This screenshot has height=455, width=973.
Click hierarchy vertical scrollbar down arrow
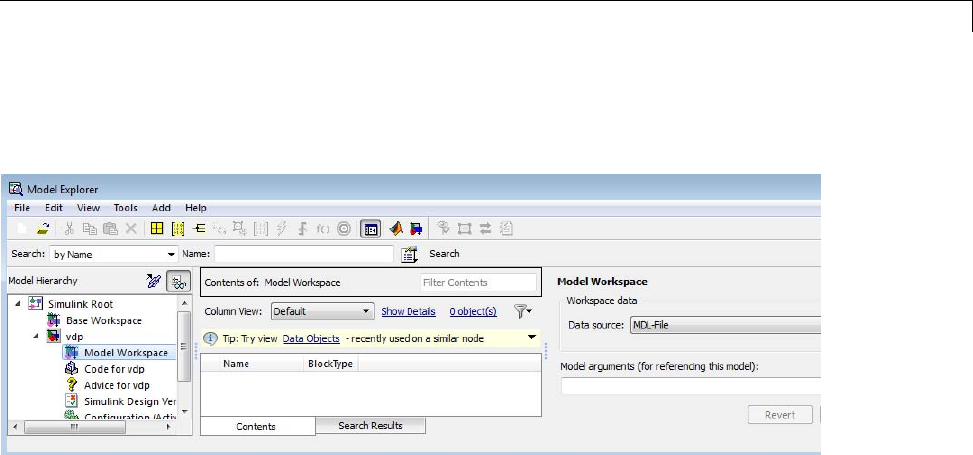pyautogui.click(x=184, y=412)
